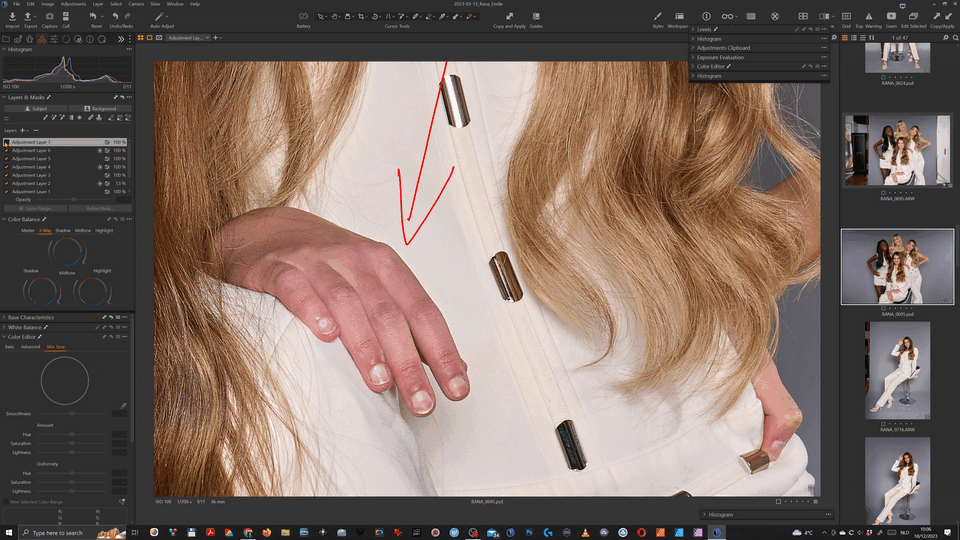Click the Redo arrow button

click(127, 17)
